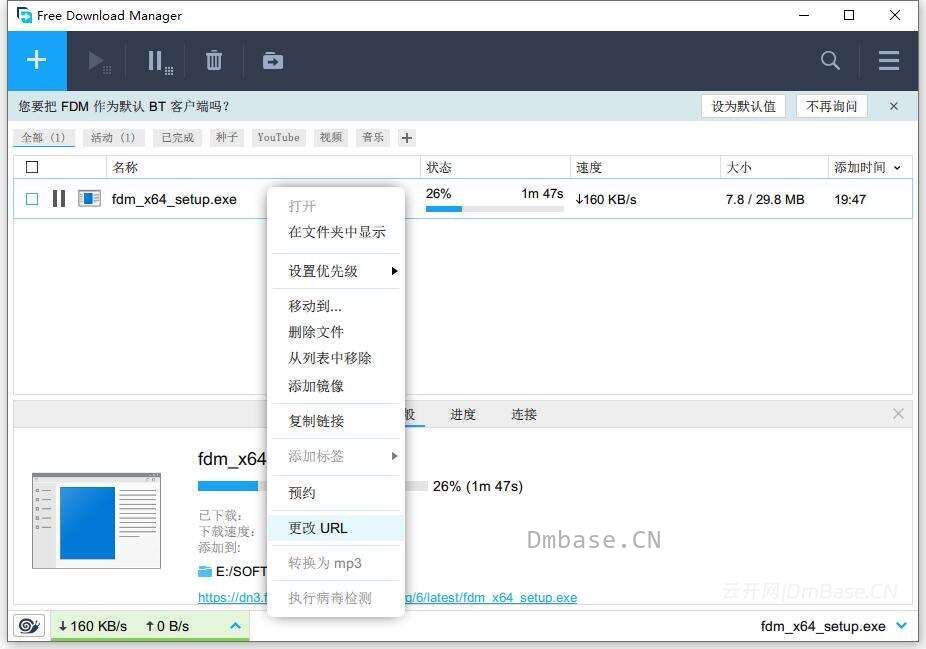
Task: Toggle 添加时间 column sort arrow
Action: (x=898, y=168)
